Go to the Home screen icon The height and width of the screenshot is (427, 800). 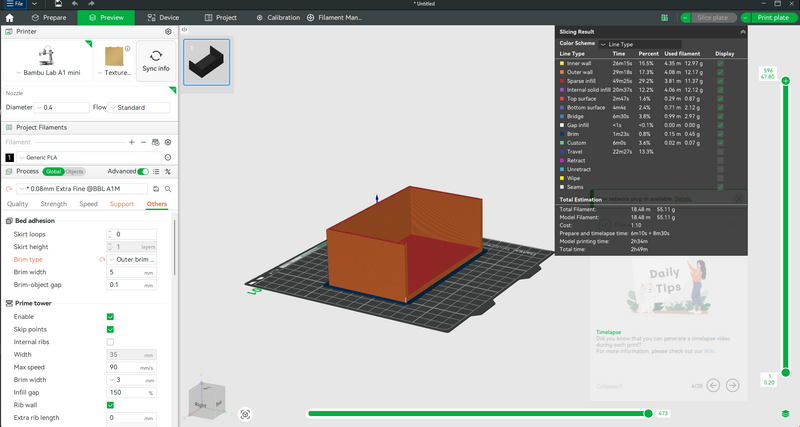pos(9,17)
